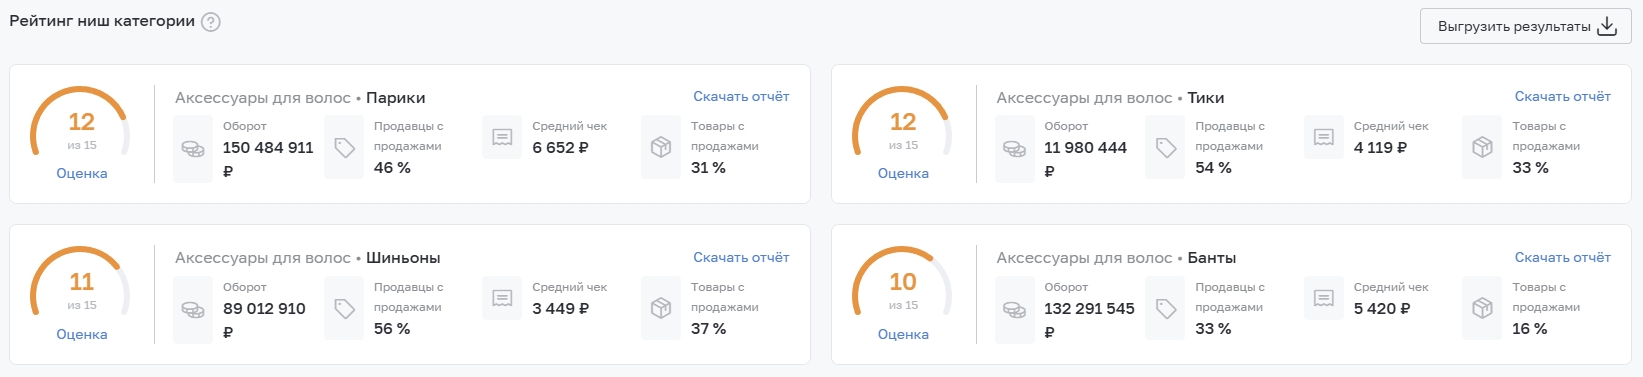Click Скачать отчёт in the Банты card
Screen dimensions: 1643x377
coord(1562,257)
